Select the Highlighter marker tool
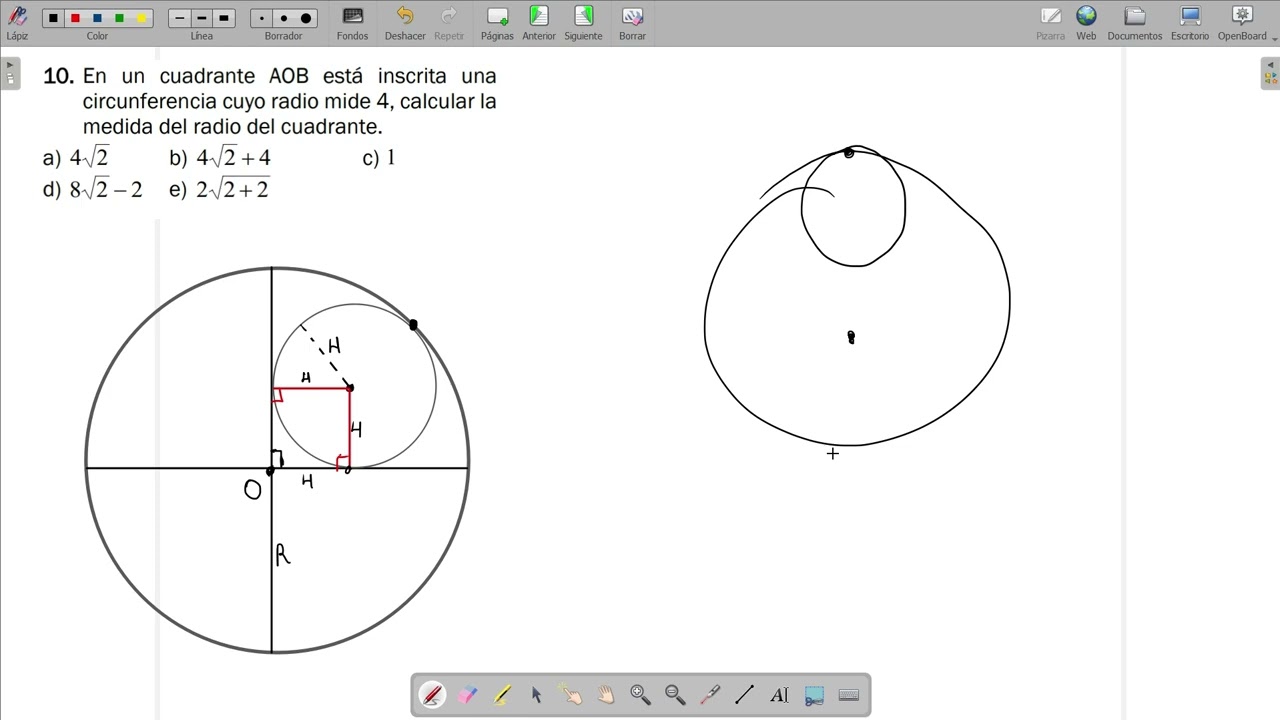The height and width of the screenshot is (720, 1280). (502, 695)
